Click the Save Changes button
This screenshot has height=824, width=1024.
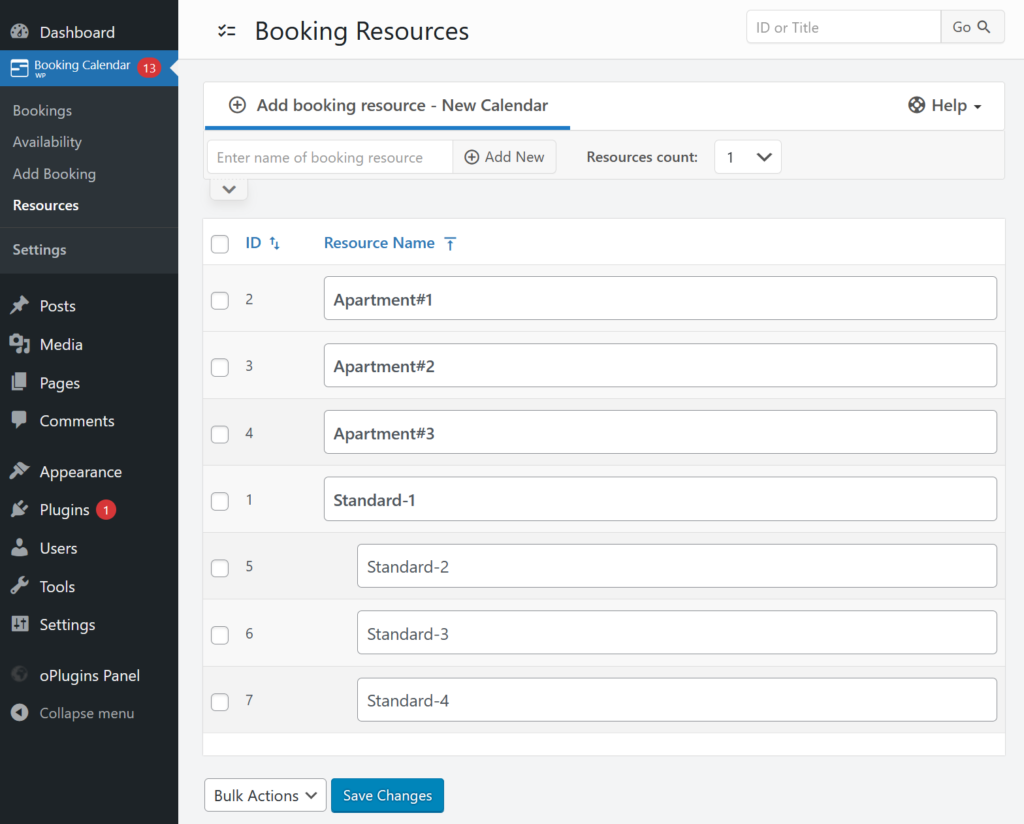(387, 795)
